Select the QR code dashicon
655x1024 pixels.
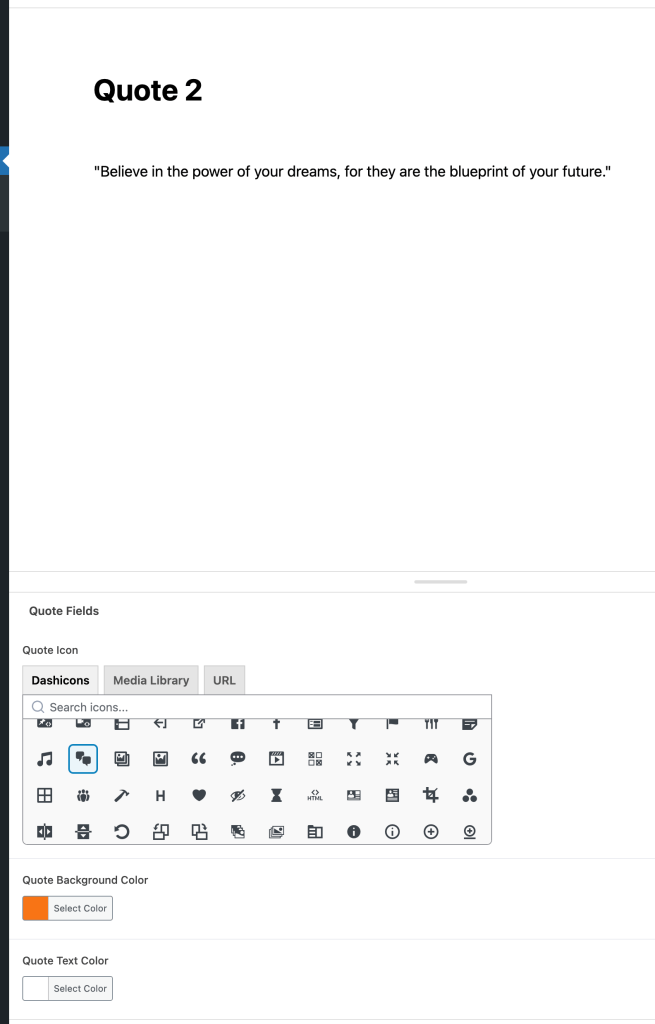tap(314, 759)
